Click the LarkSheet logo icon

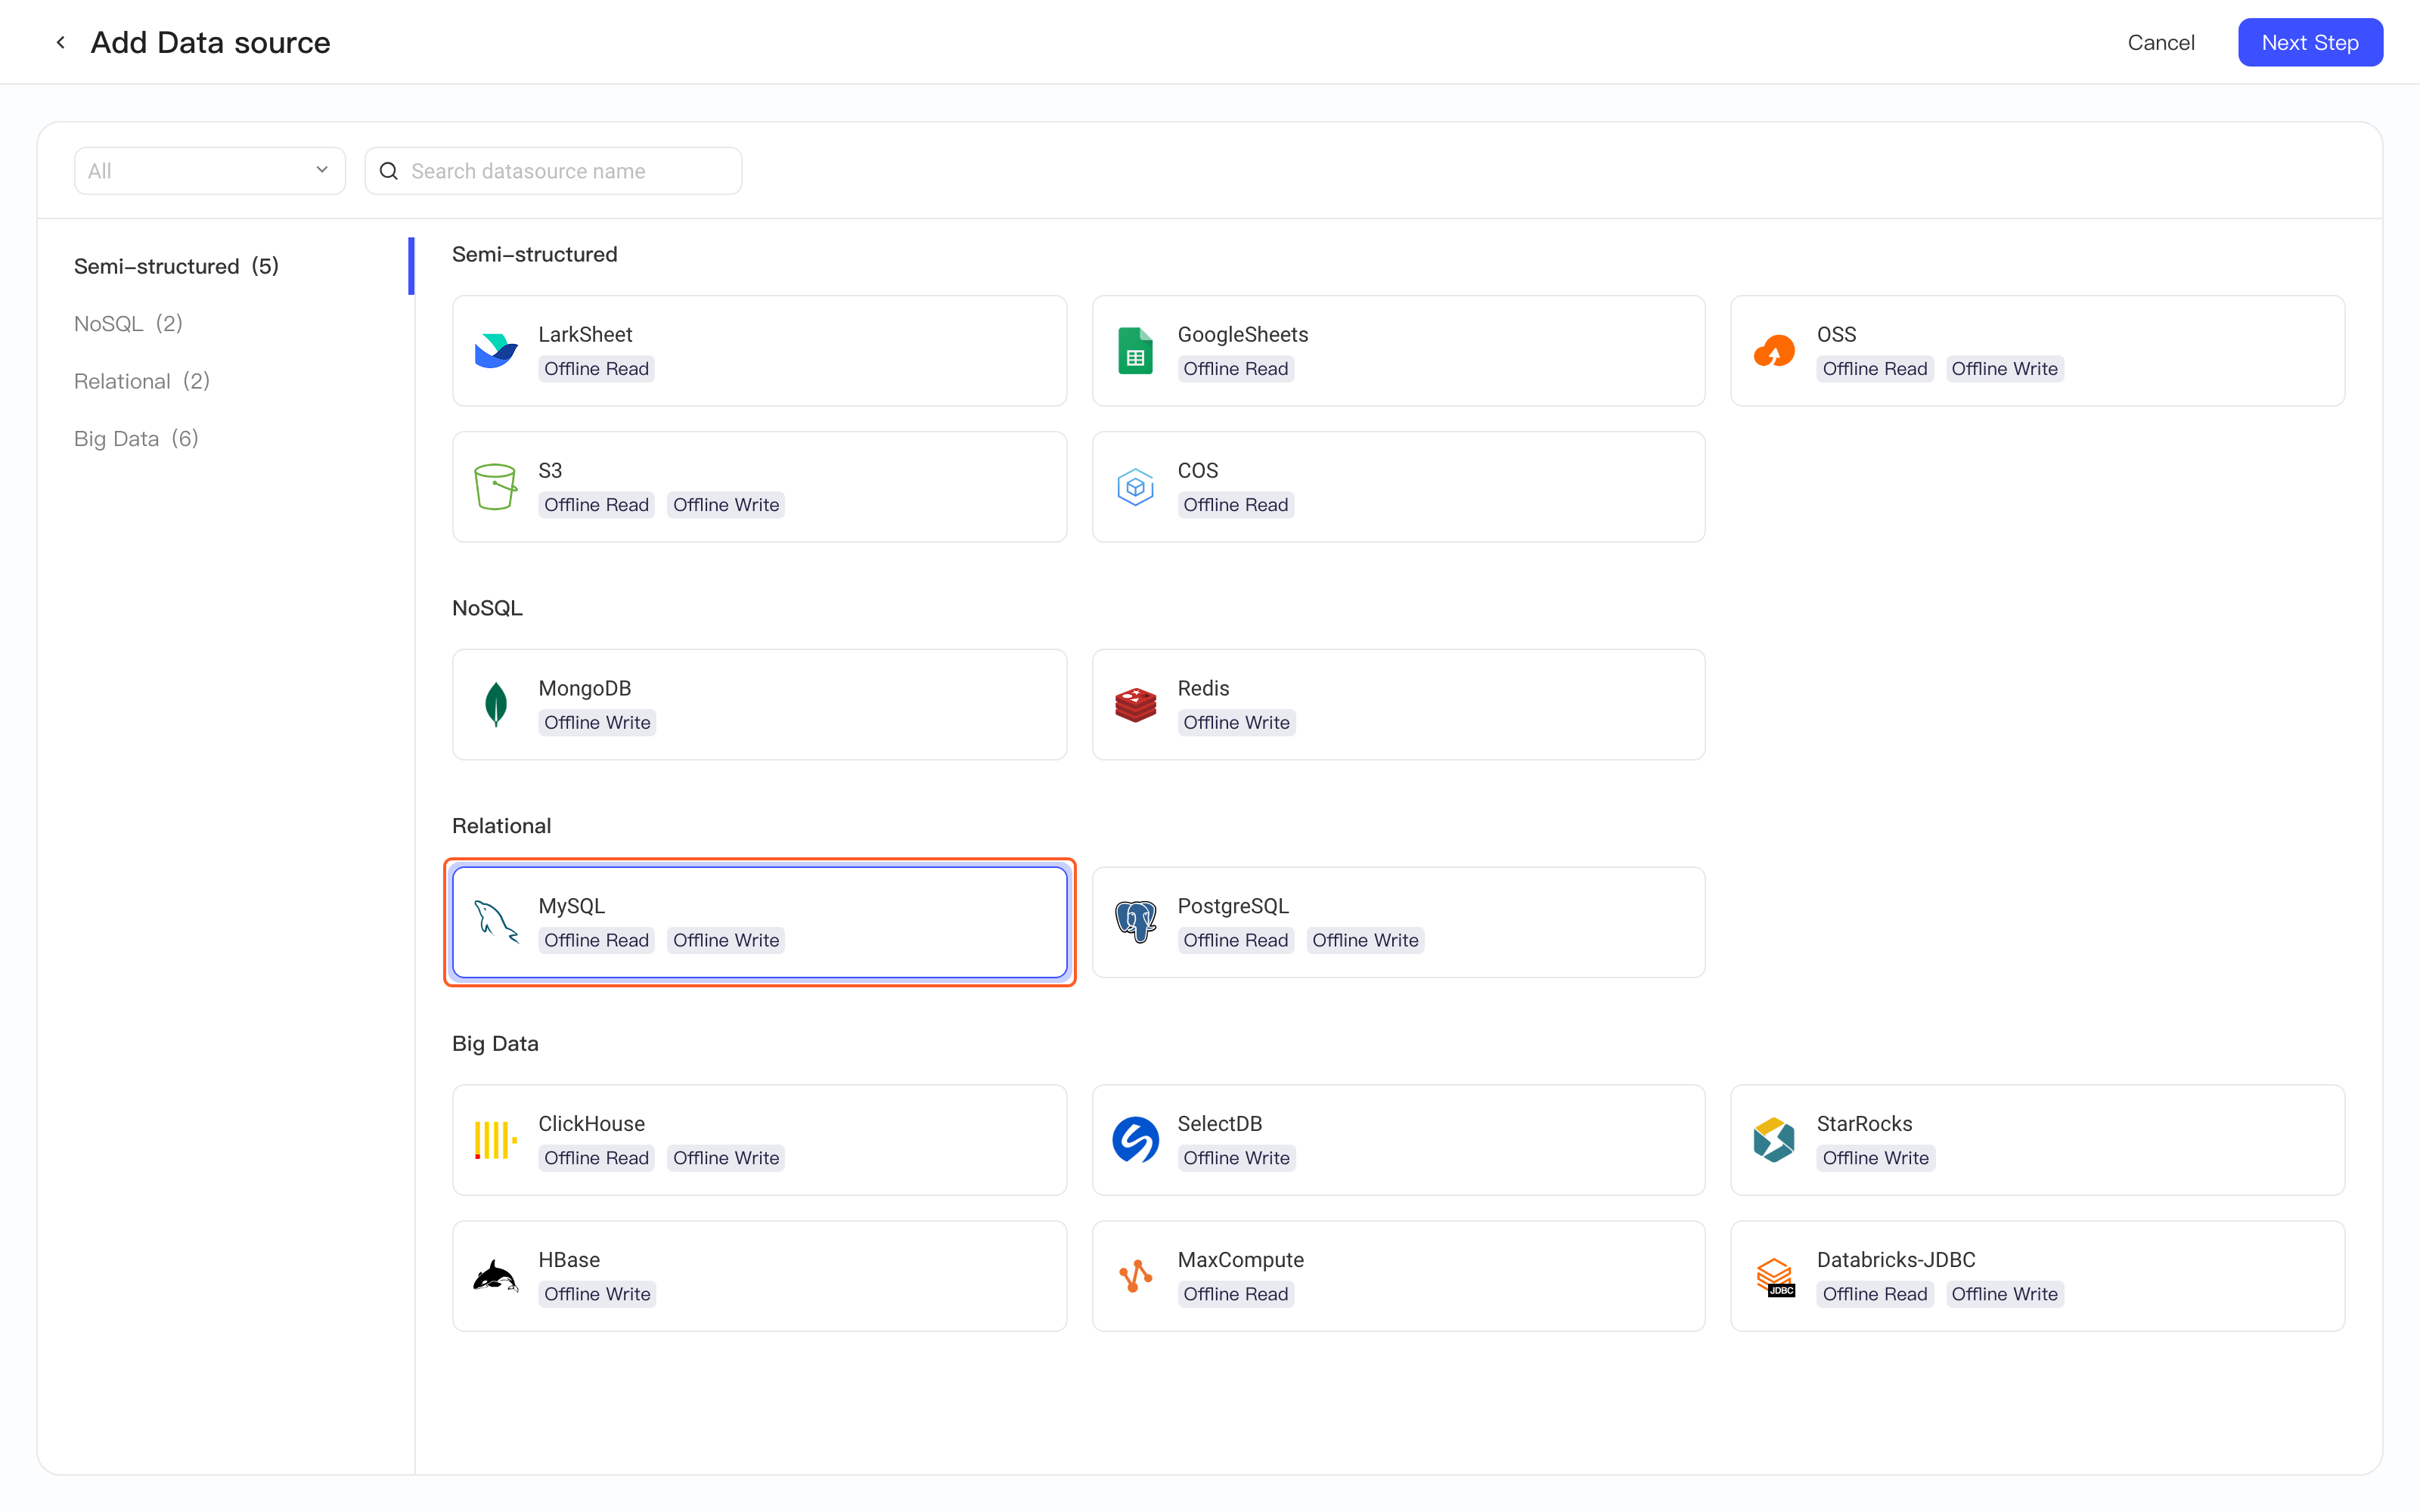pos(496,351)
